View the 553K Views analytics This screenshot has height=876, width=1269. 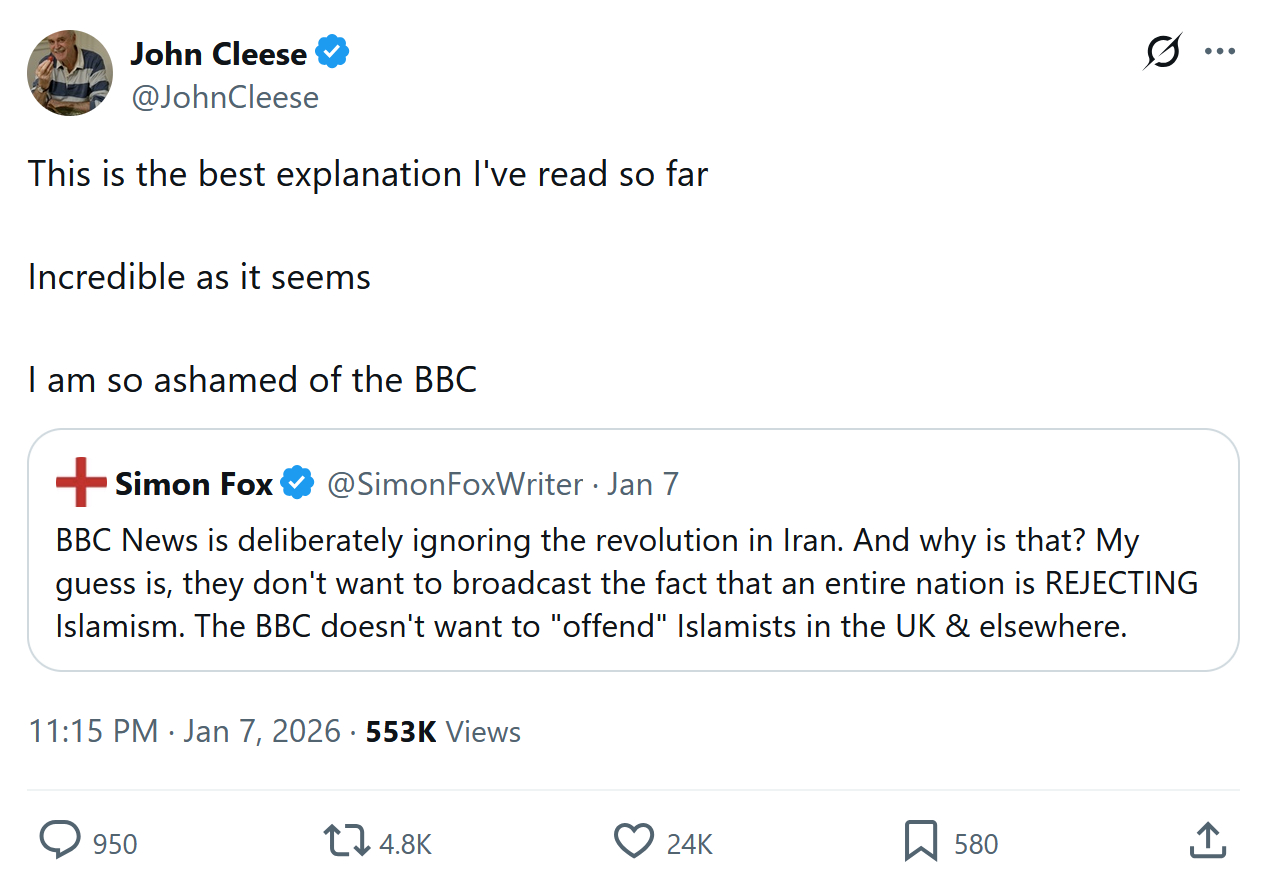[x=443, y=731]
